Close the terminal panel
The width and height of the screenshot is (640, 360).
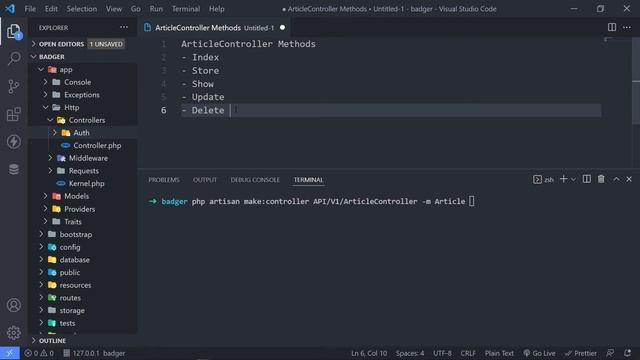(629, 179)
